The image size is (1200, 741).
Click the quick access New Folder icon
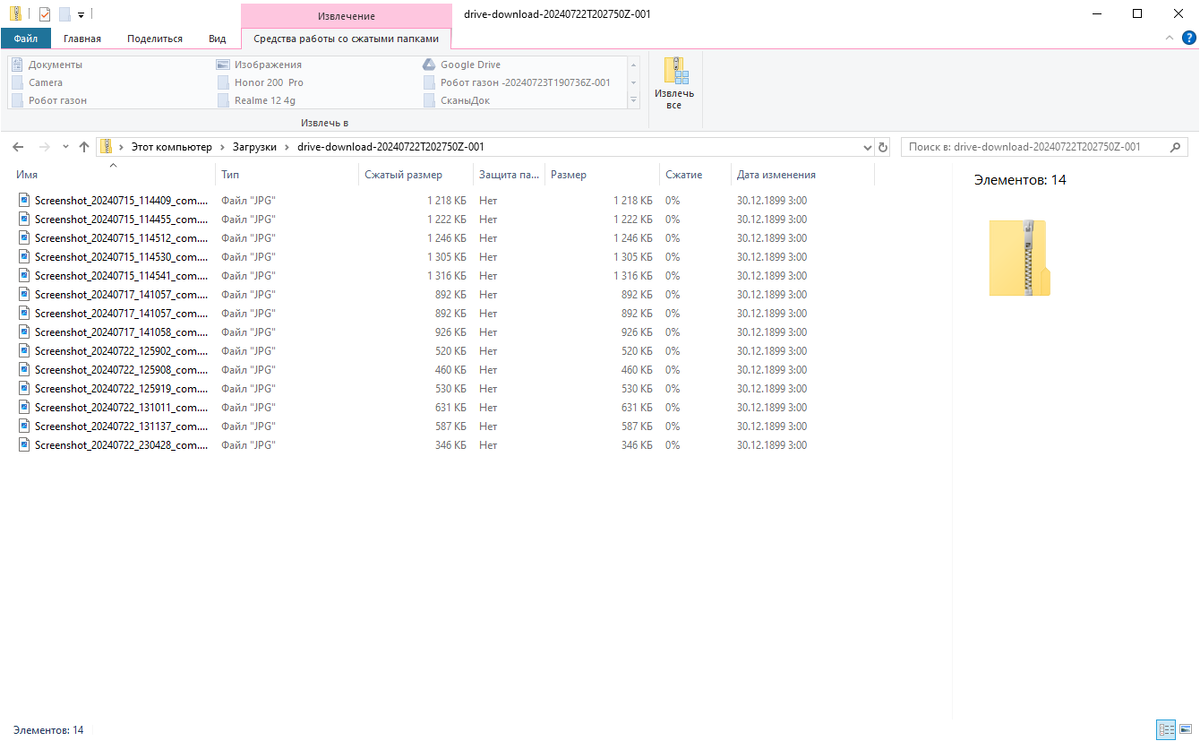click(x=64, y=15)
